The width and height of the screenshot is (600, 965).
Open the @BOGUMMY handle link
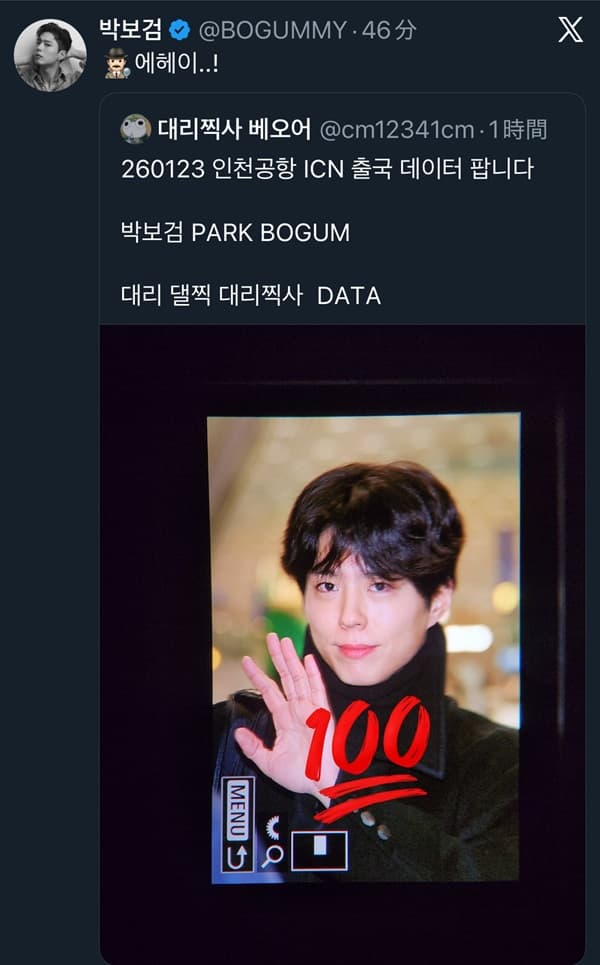[x=273, y=30]
